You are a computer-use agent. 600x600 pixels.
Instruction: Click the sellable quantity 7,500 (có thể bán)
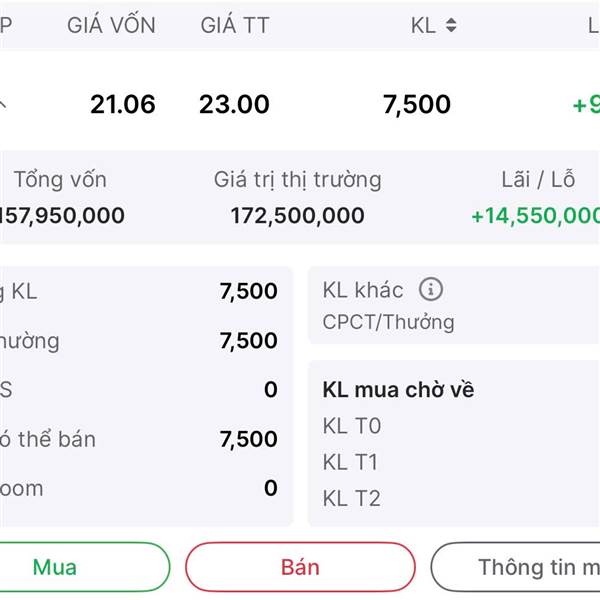(249, 439)
